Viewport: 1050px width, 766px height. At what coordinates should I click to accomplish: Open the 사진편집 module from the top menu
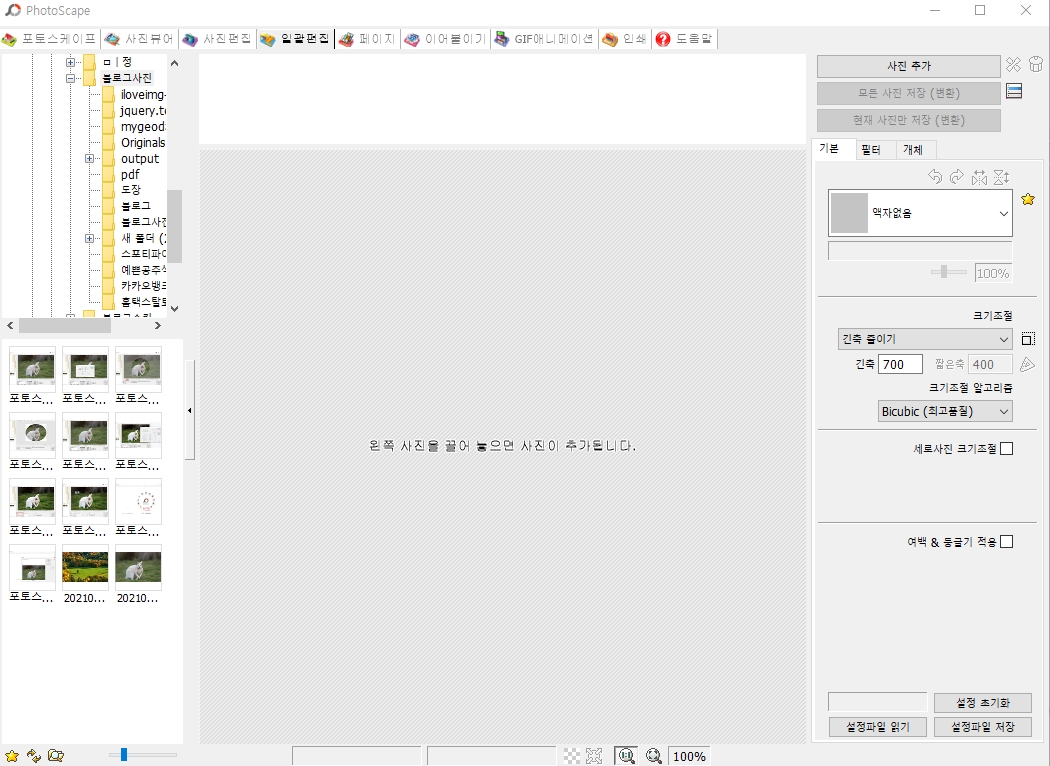219,40
